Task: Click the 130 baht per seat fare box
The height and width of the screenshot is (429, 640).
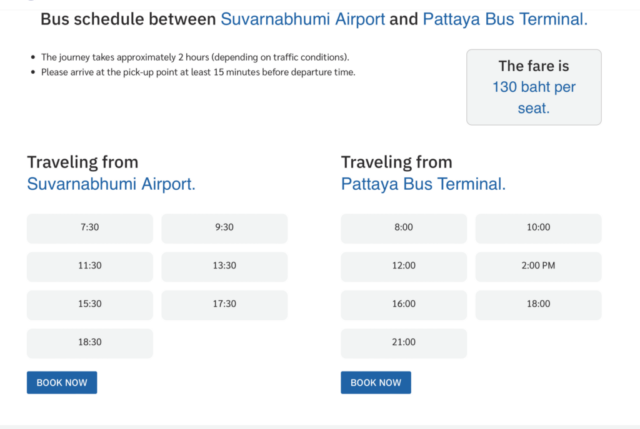Action: coord(534,87)
